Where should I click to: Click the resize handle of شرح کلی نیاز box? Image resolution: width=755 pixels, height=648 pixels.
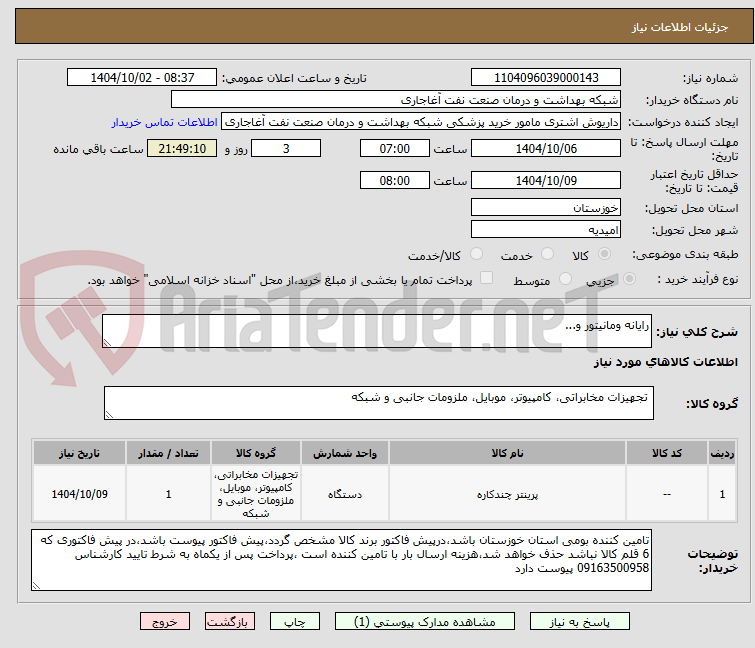107,343
